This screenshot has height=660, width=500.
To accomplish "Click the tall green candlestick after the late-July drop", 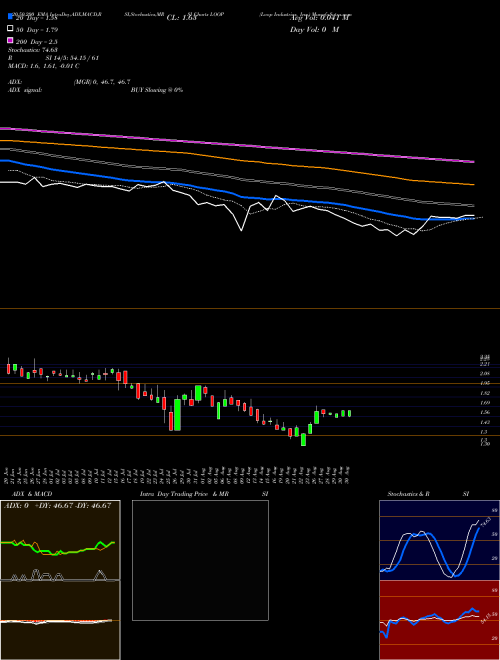I will coord(178,415).
